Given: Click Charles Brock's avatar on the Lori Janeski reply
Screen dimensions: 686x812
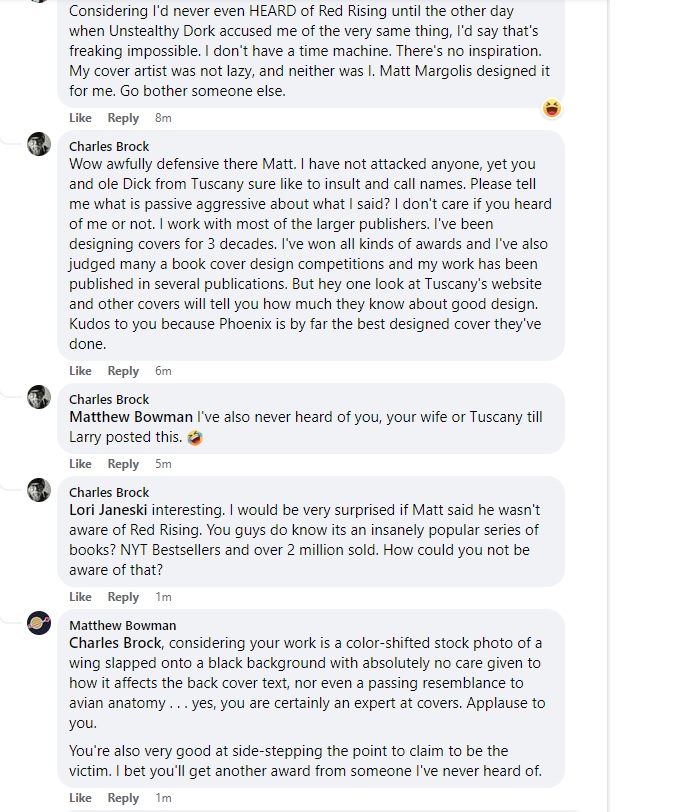Looking at the screenshot, I should pyautogui.click(x=39, y=490).
